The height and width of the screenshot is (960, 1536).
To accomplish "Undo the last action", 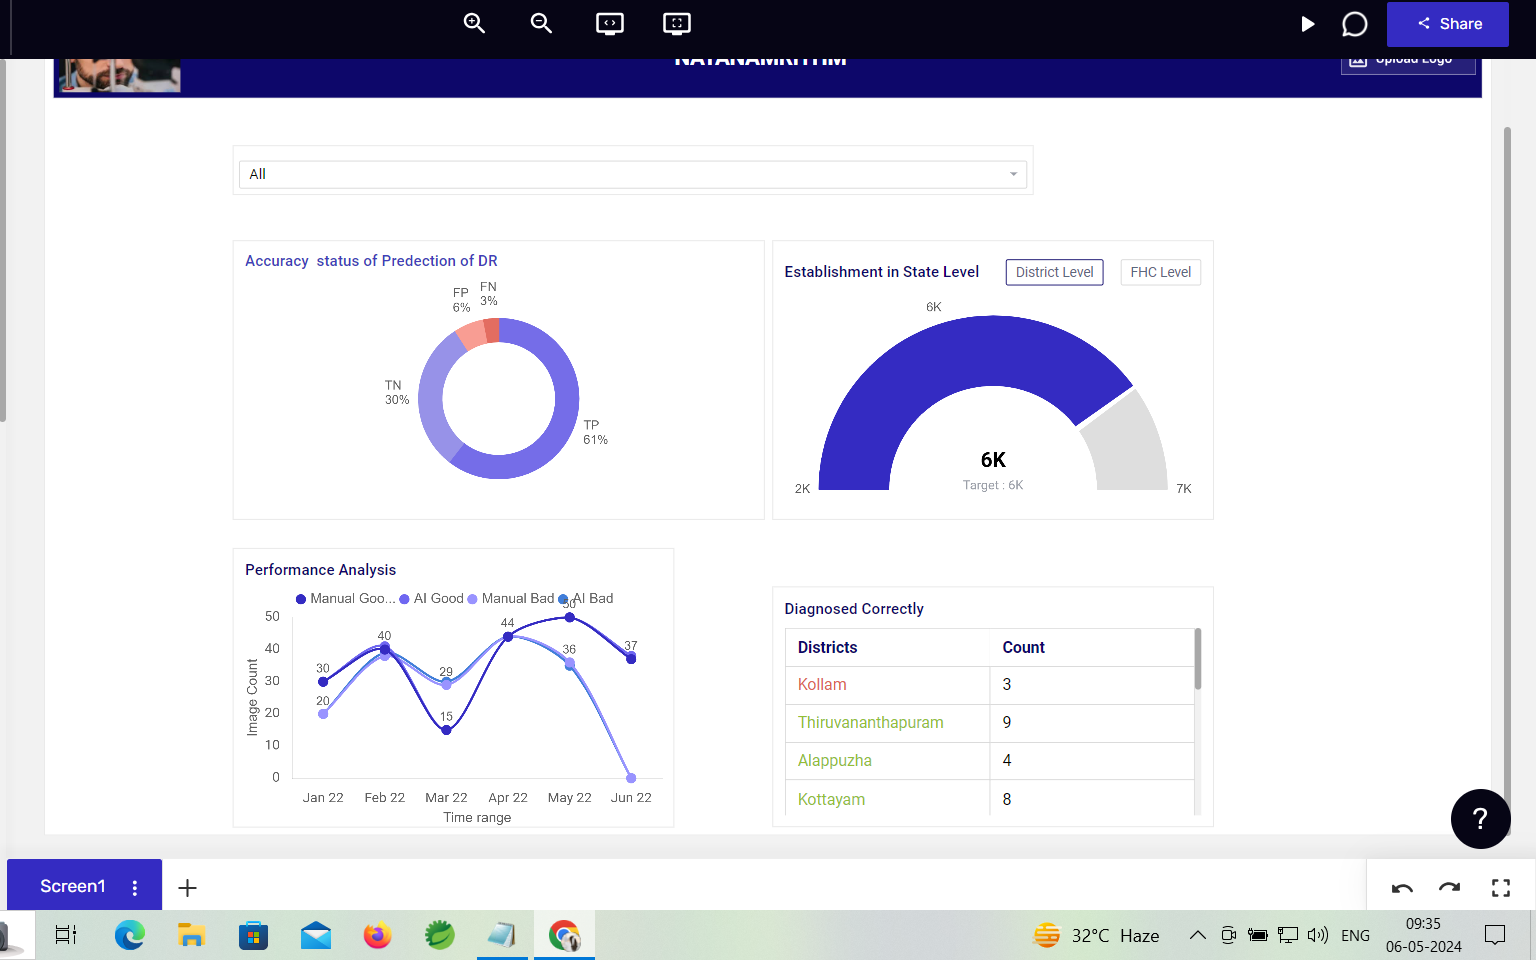I will click(1402, 888).
